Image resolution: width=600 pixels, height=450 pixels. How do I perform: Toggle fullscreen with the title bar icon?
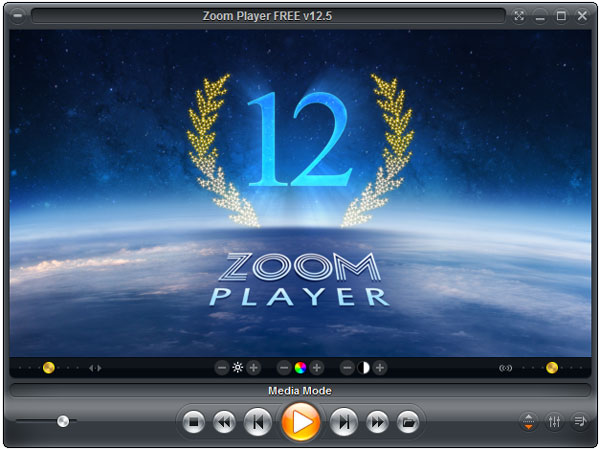click(x=519, y=16)
